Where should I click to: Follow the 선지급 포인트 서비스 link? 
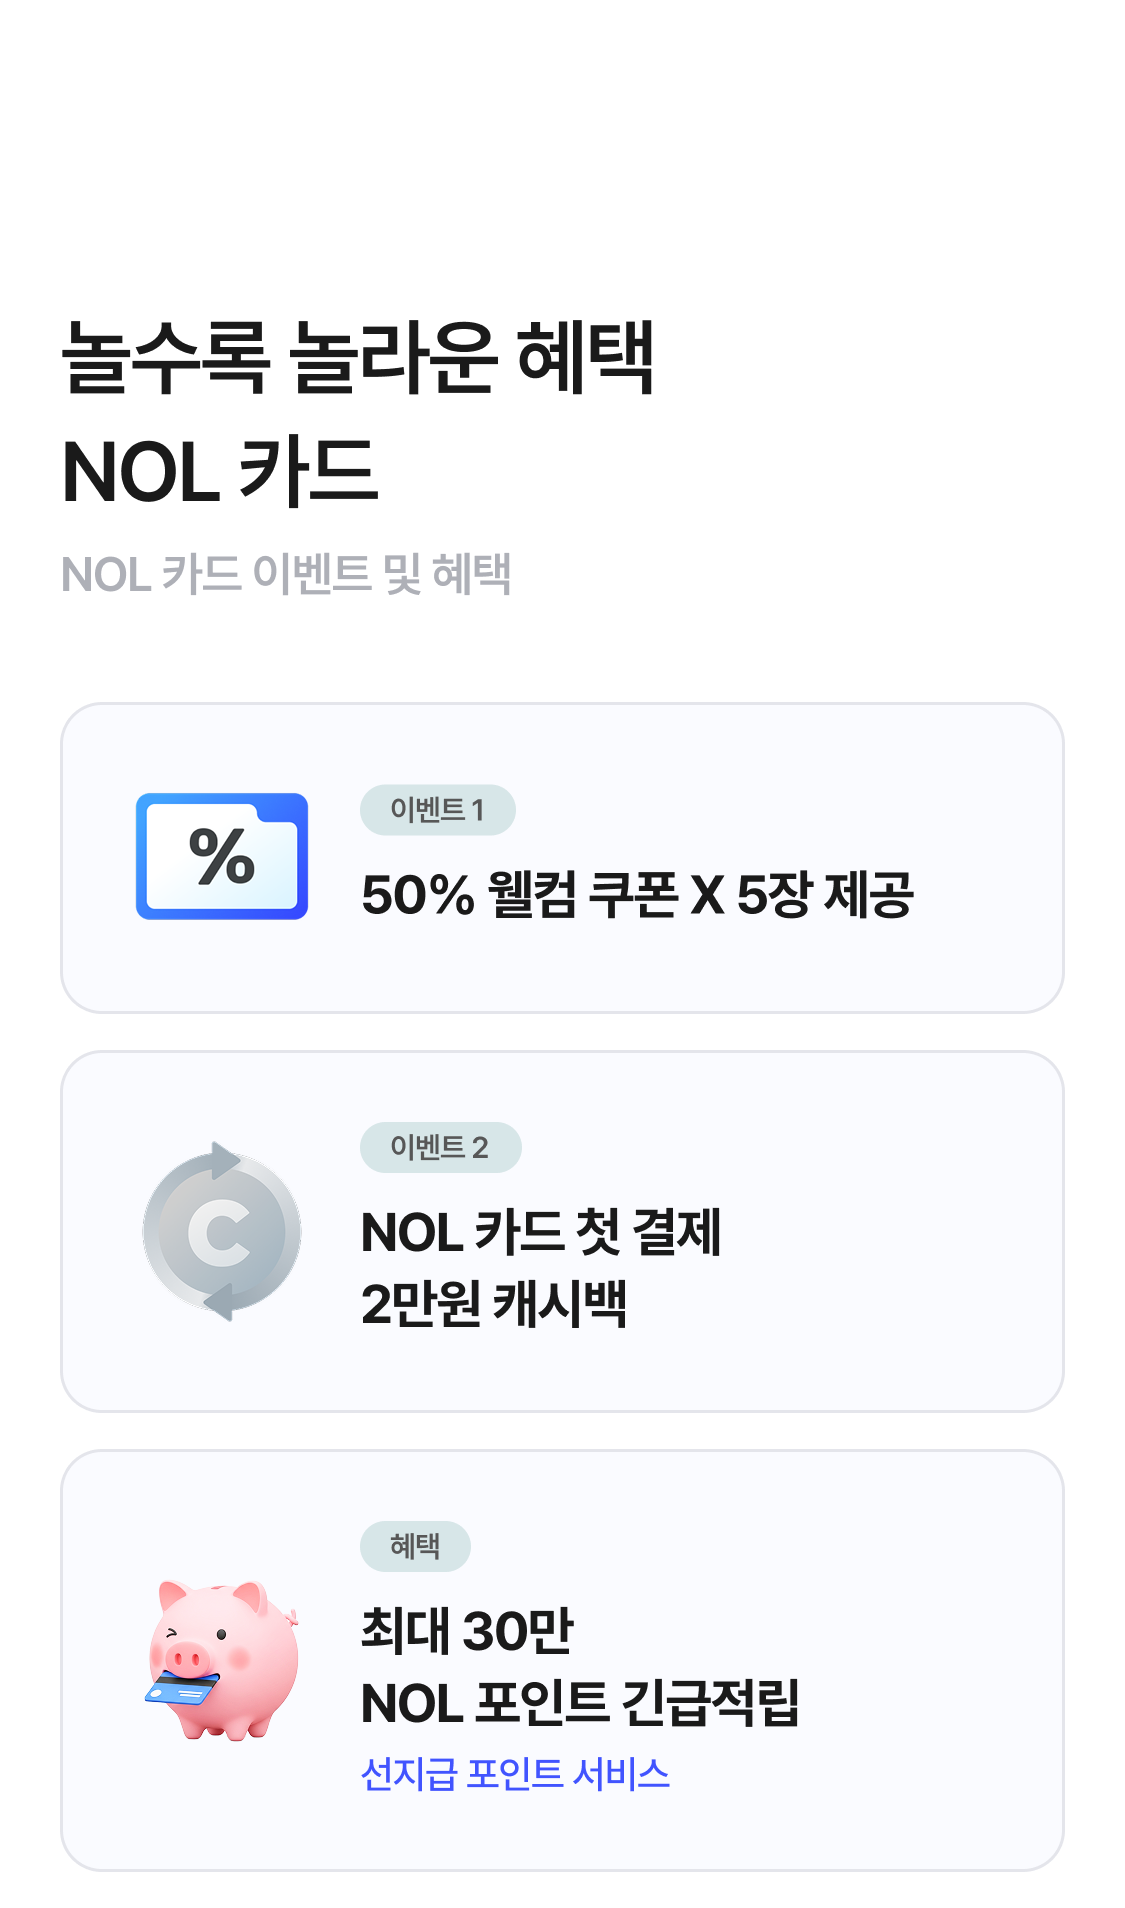click(x=515, y=1774)
